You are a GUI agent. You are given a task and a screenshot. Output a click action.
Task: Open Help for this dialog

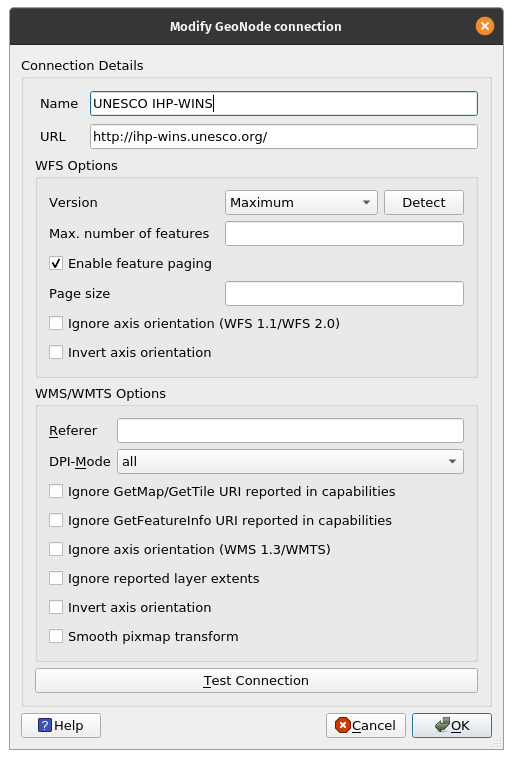[61, 725]
